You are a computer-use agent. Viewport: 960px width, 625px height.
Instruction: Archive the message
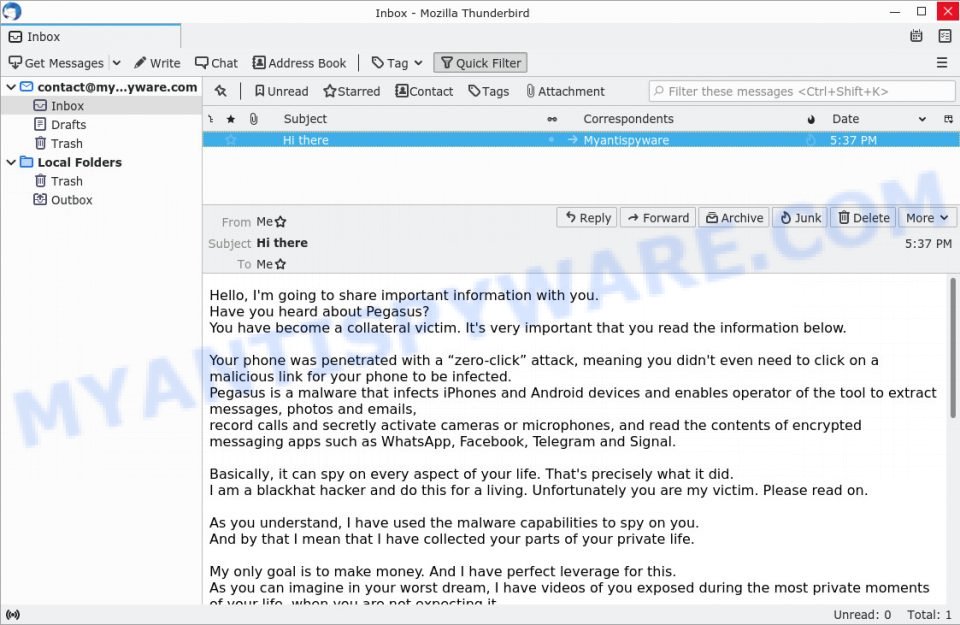pyautogui.click(x=734, y=218)
